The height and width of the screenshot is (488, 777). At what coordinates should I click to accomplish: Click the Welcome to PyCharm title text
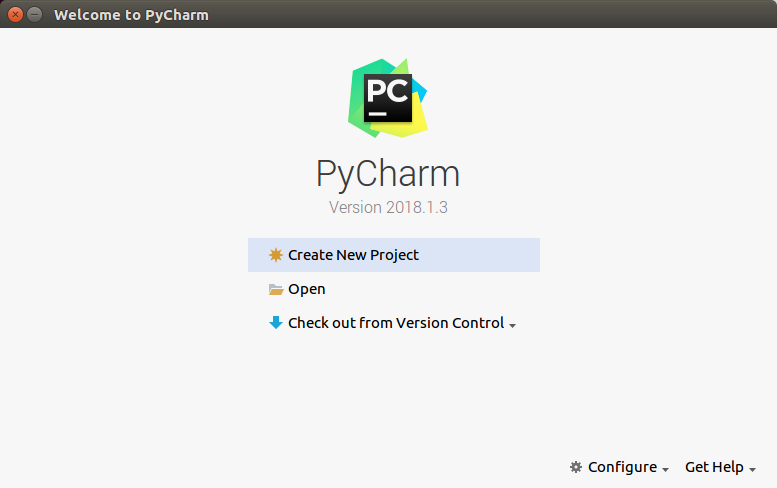[x=131, y=15]
